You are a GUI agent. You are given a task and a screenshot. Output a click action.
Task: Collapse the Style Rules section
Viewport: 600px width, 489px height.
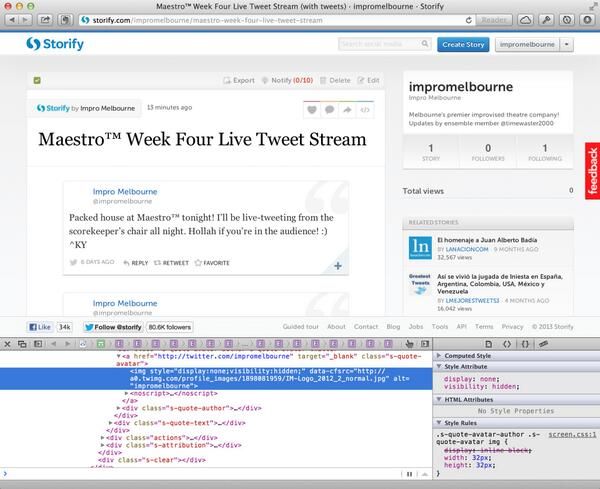coord(439,423)
